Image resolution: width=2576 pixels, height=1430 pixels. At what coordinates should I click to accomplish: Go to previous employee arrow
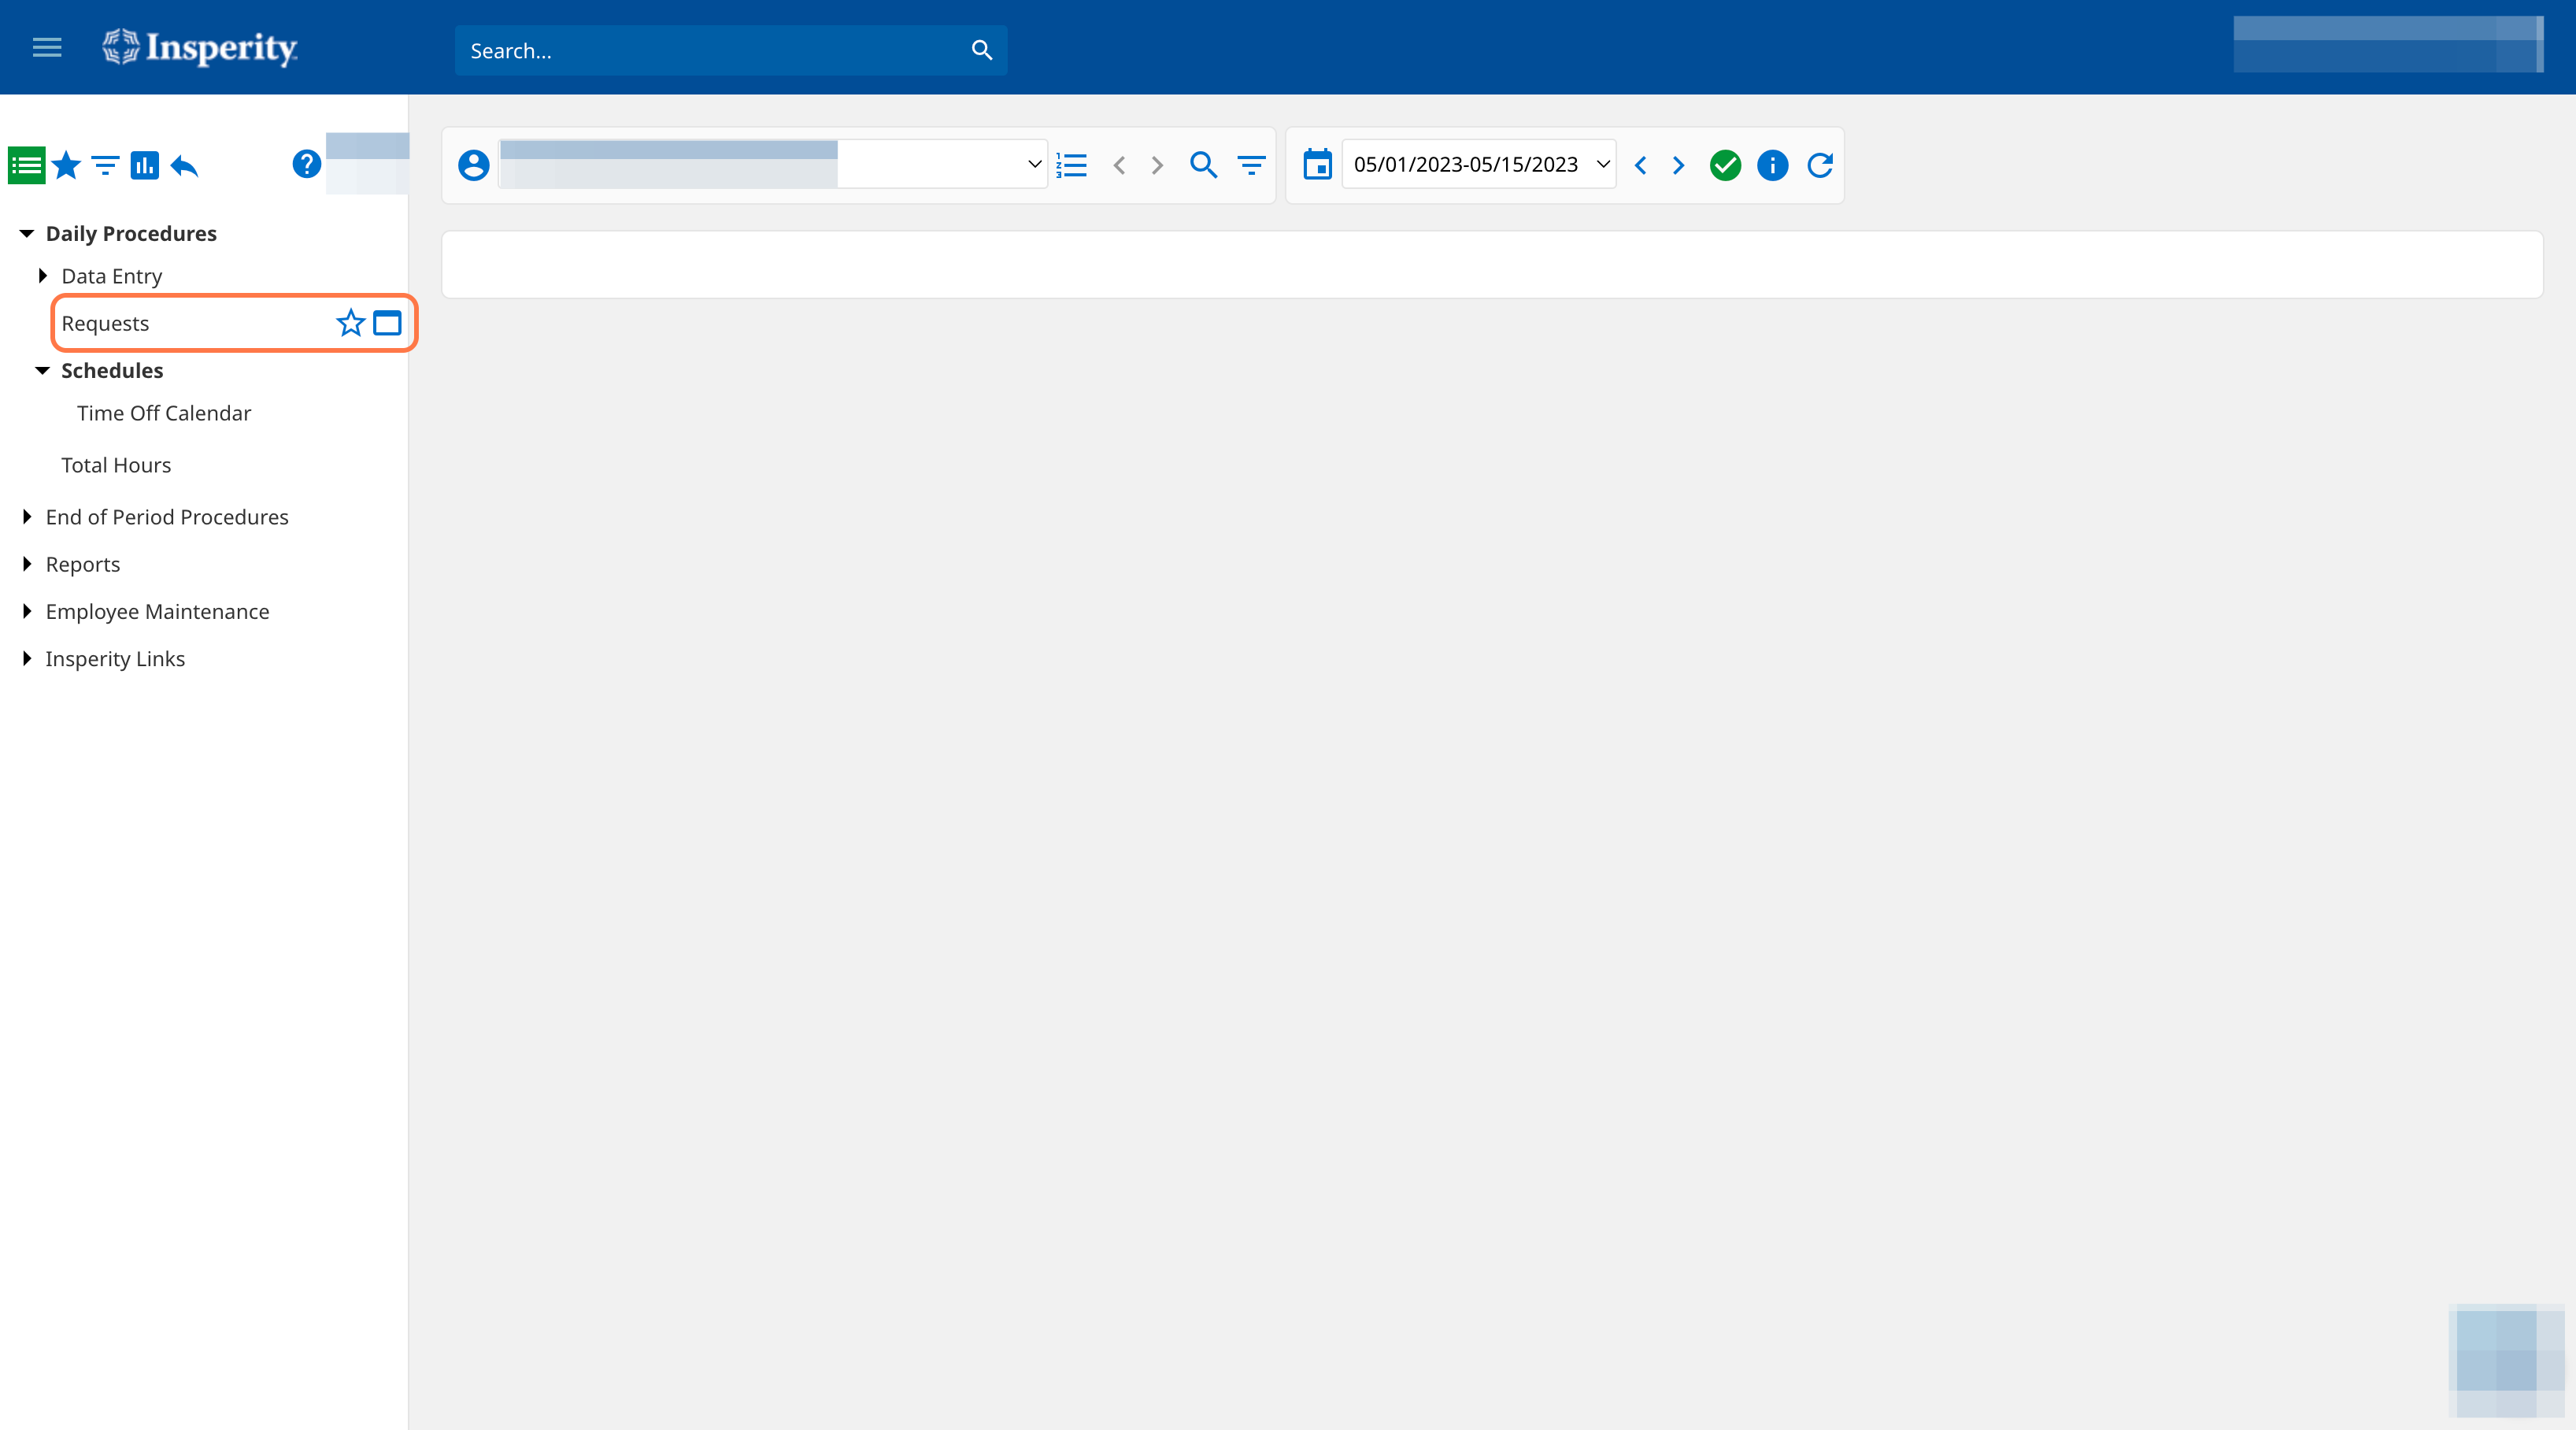1119,165
